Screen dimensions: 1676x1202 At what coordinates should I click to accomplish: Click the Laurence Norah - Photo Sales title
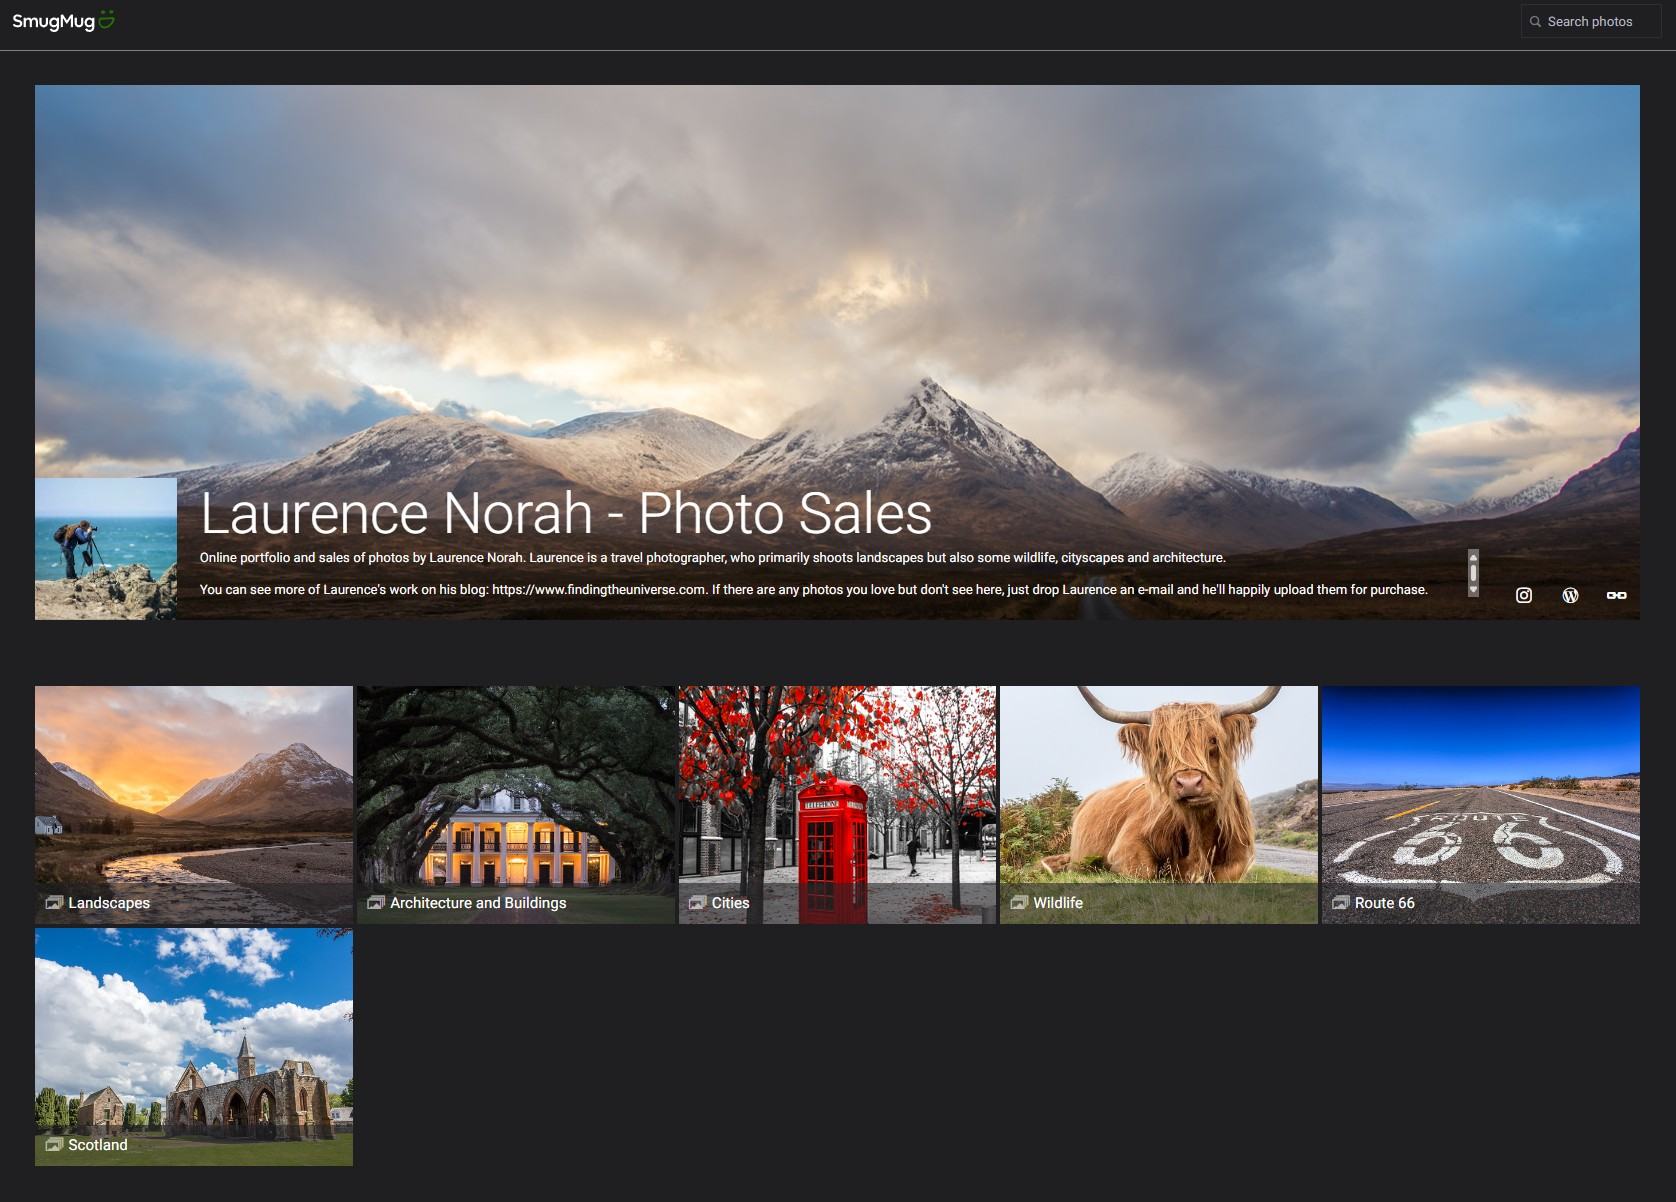(x=566, y=515)
